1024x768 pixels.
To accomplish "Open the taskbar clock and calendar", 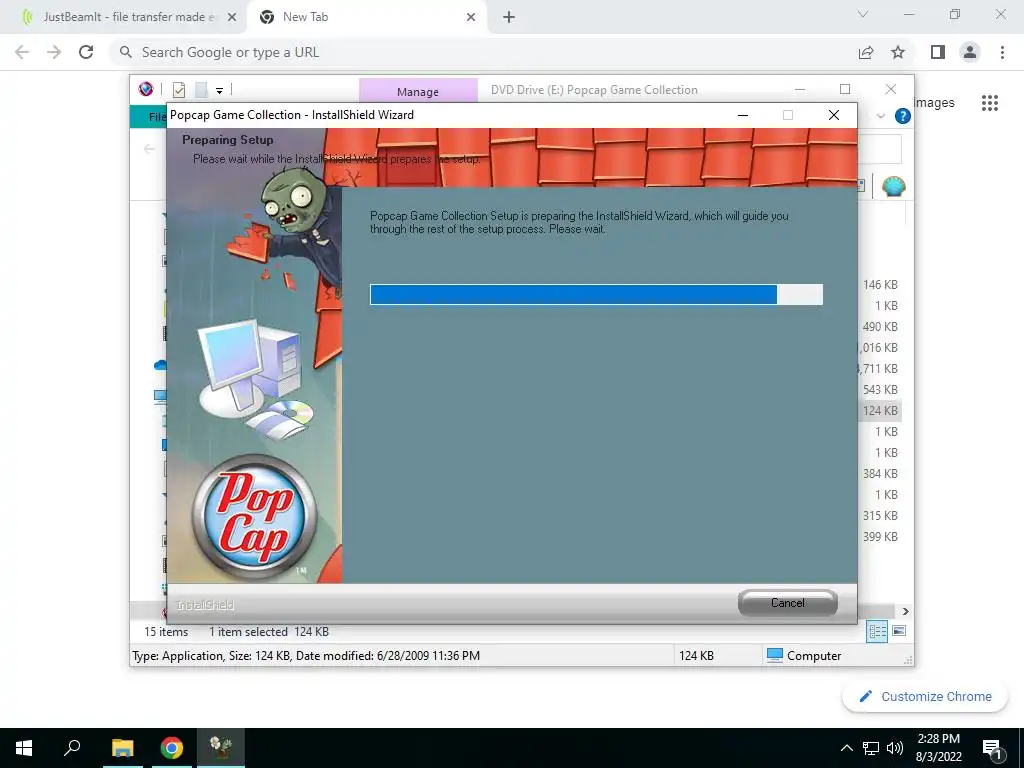I will 938,748.
